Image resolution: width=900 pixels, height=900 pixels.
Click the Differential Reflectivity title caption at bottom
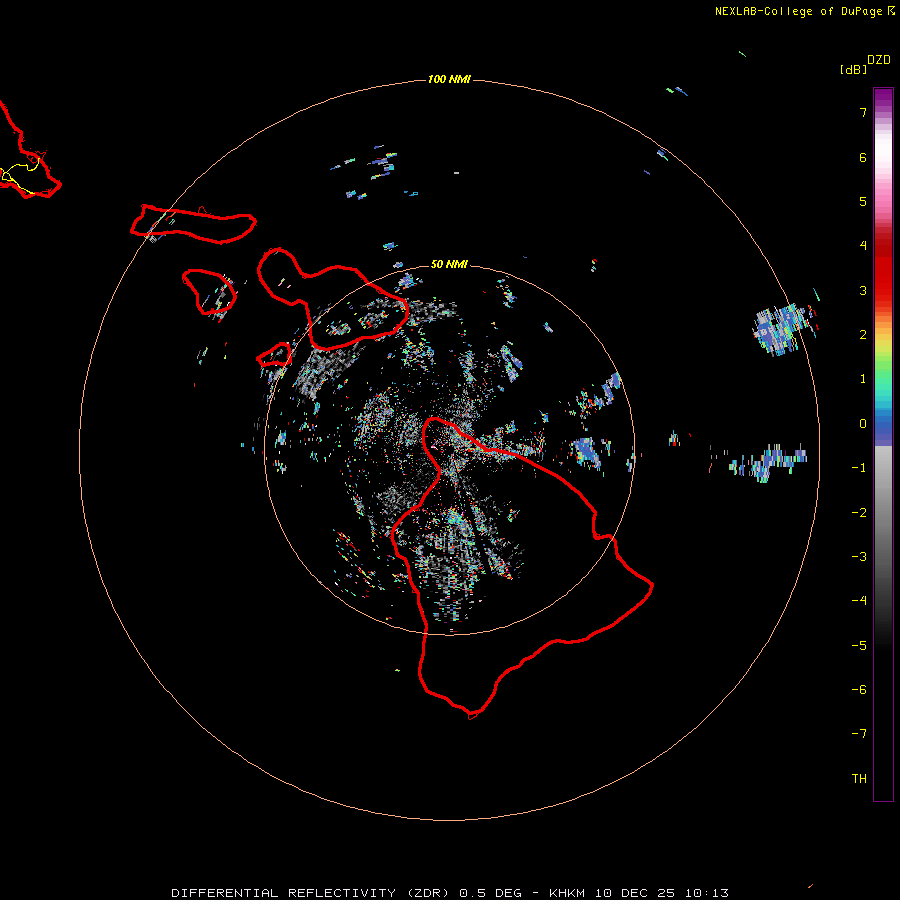coord(450,893)
